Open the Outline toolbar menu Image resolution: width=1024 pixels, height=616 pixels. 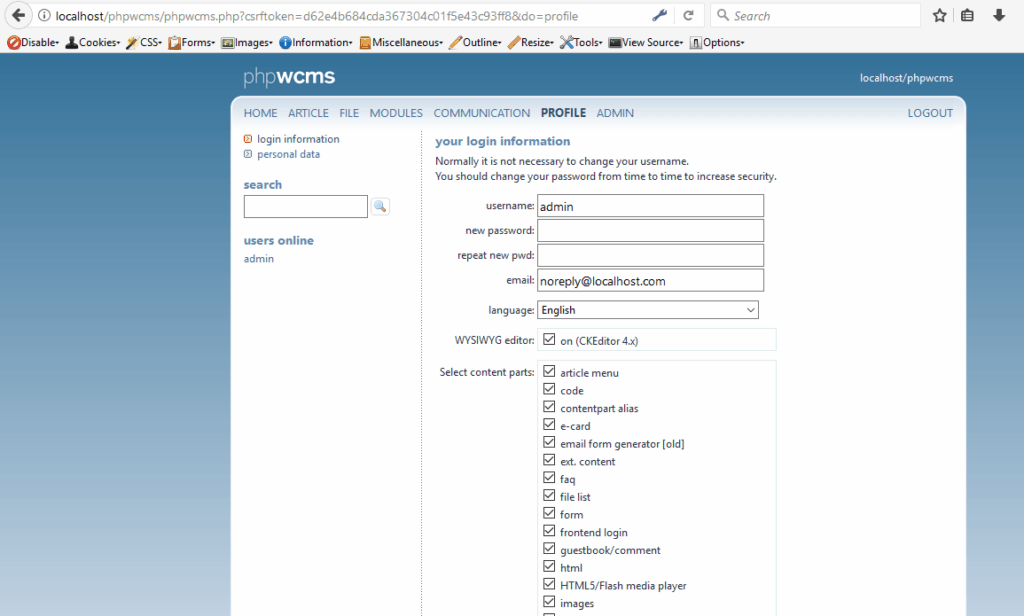pyautogui.click(x=475, y=42)
